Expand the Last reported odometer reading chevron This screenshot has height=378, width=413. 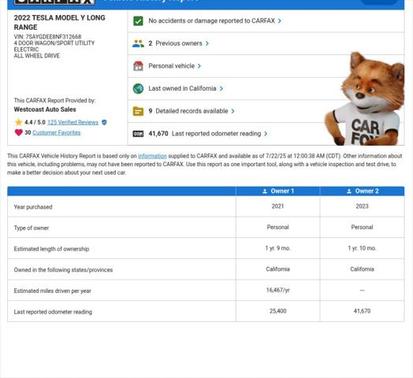click(266, 134)
